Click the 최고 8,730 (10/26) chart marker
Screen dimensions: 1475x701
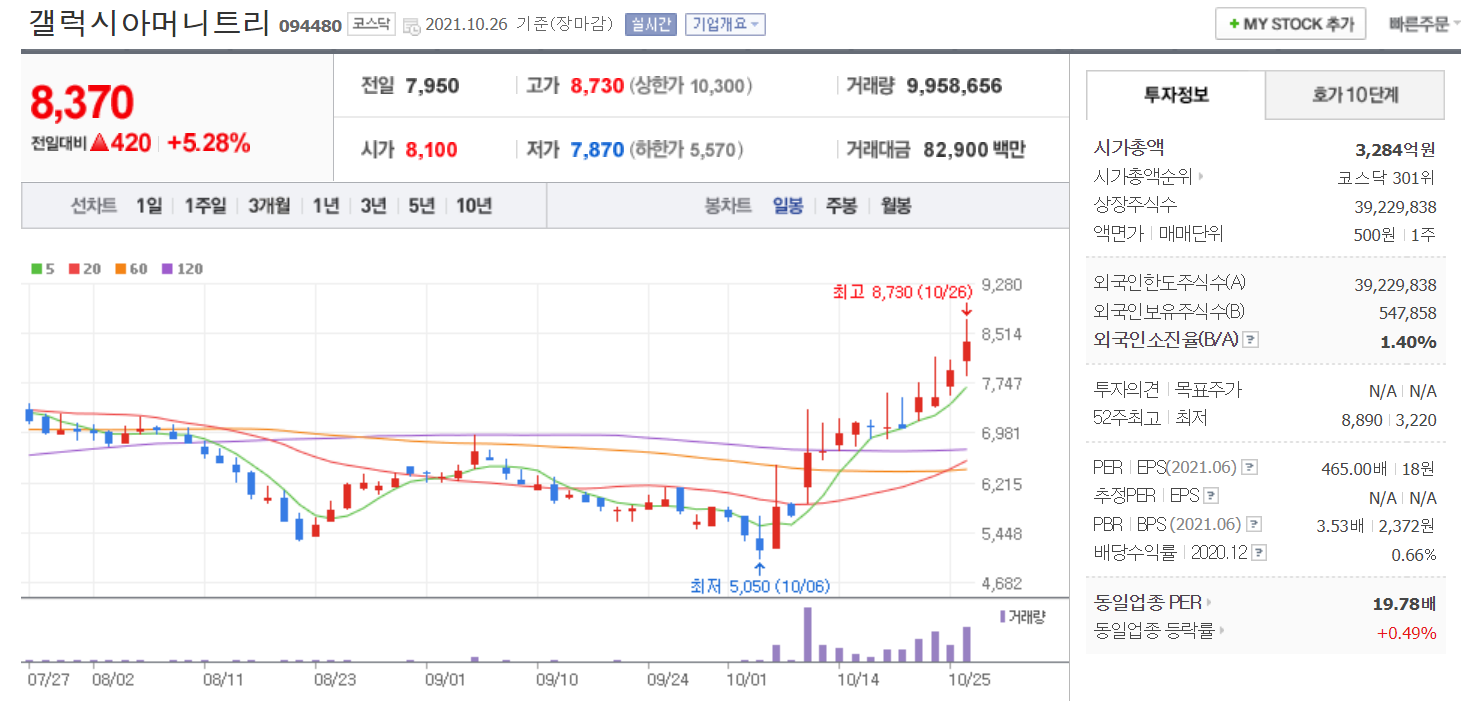902,292
